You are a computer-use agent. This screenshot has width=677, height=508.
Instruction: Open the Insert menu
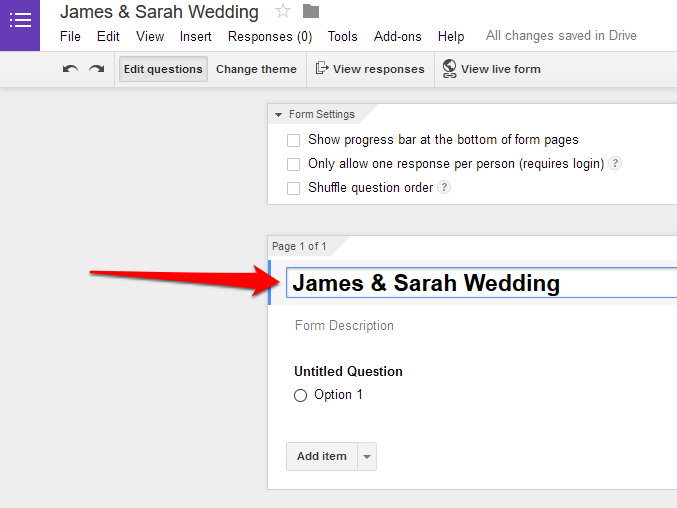[x=196, y=36]
